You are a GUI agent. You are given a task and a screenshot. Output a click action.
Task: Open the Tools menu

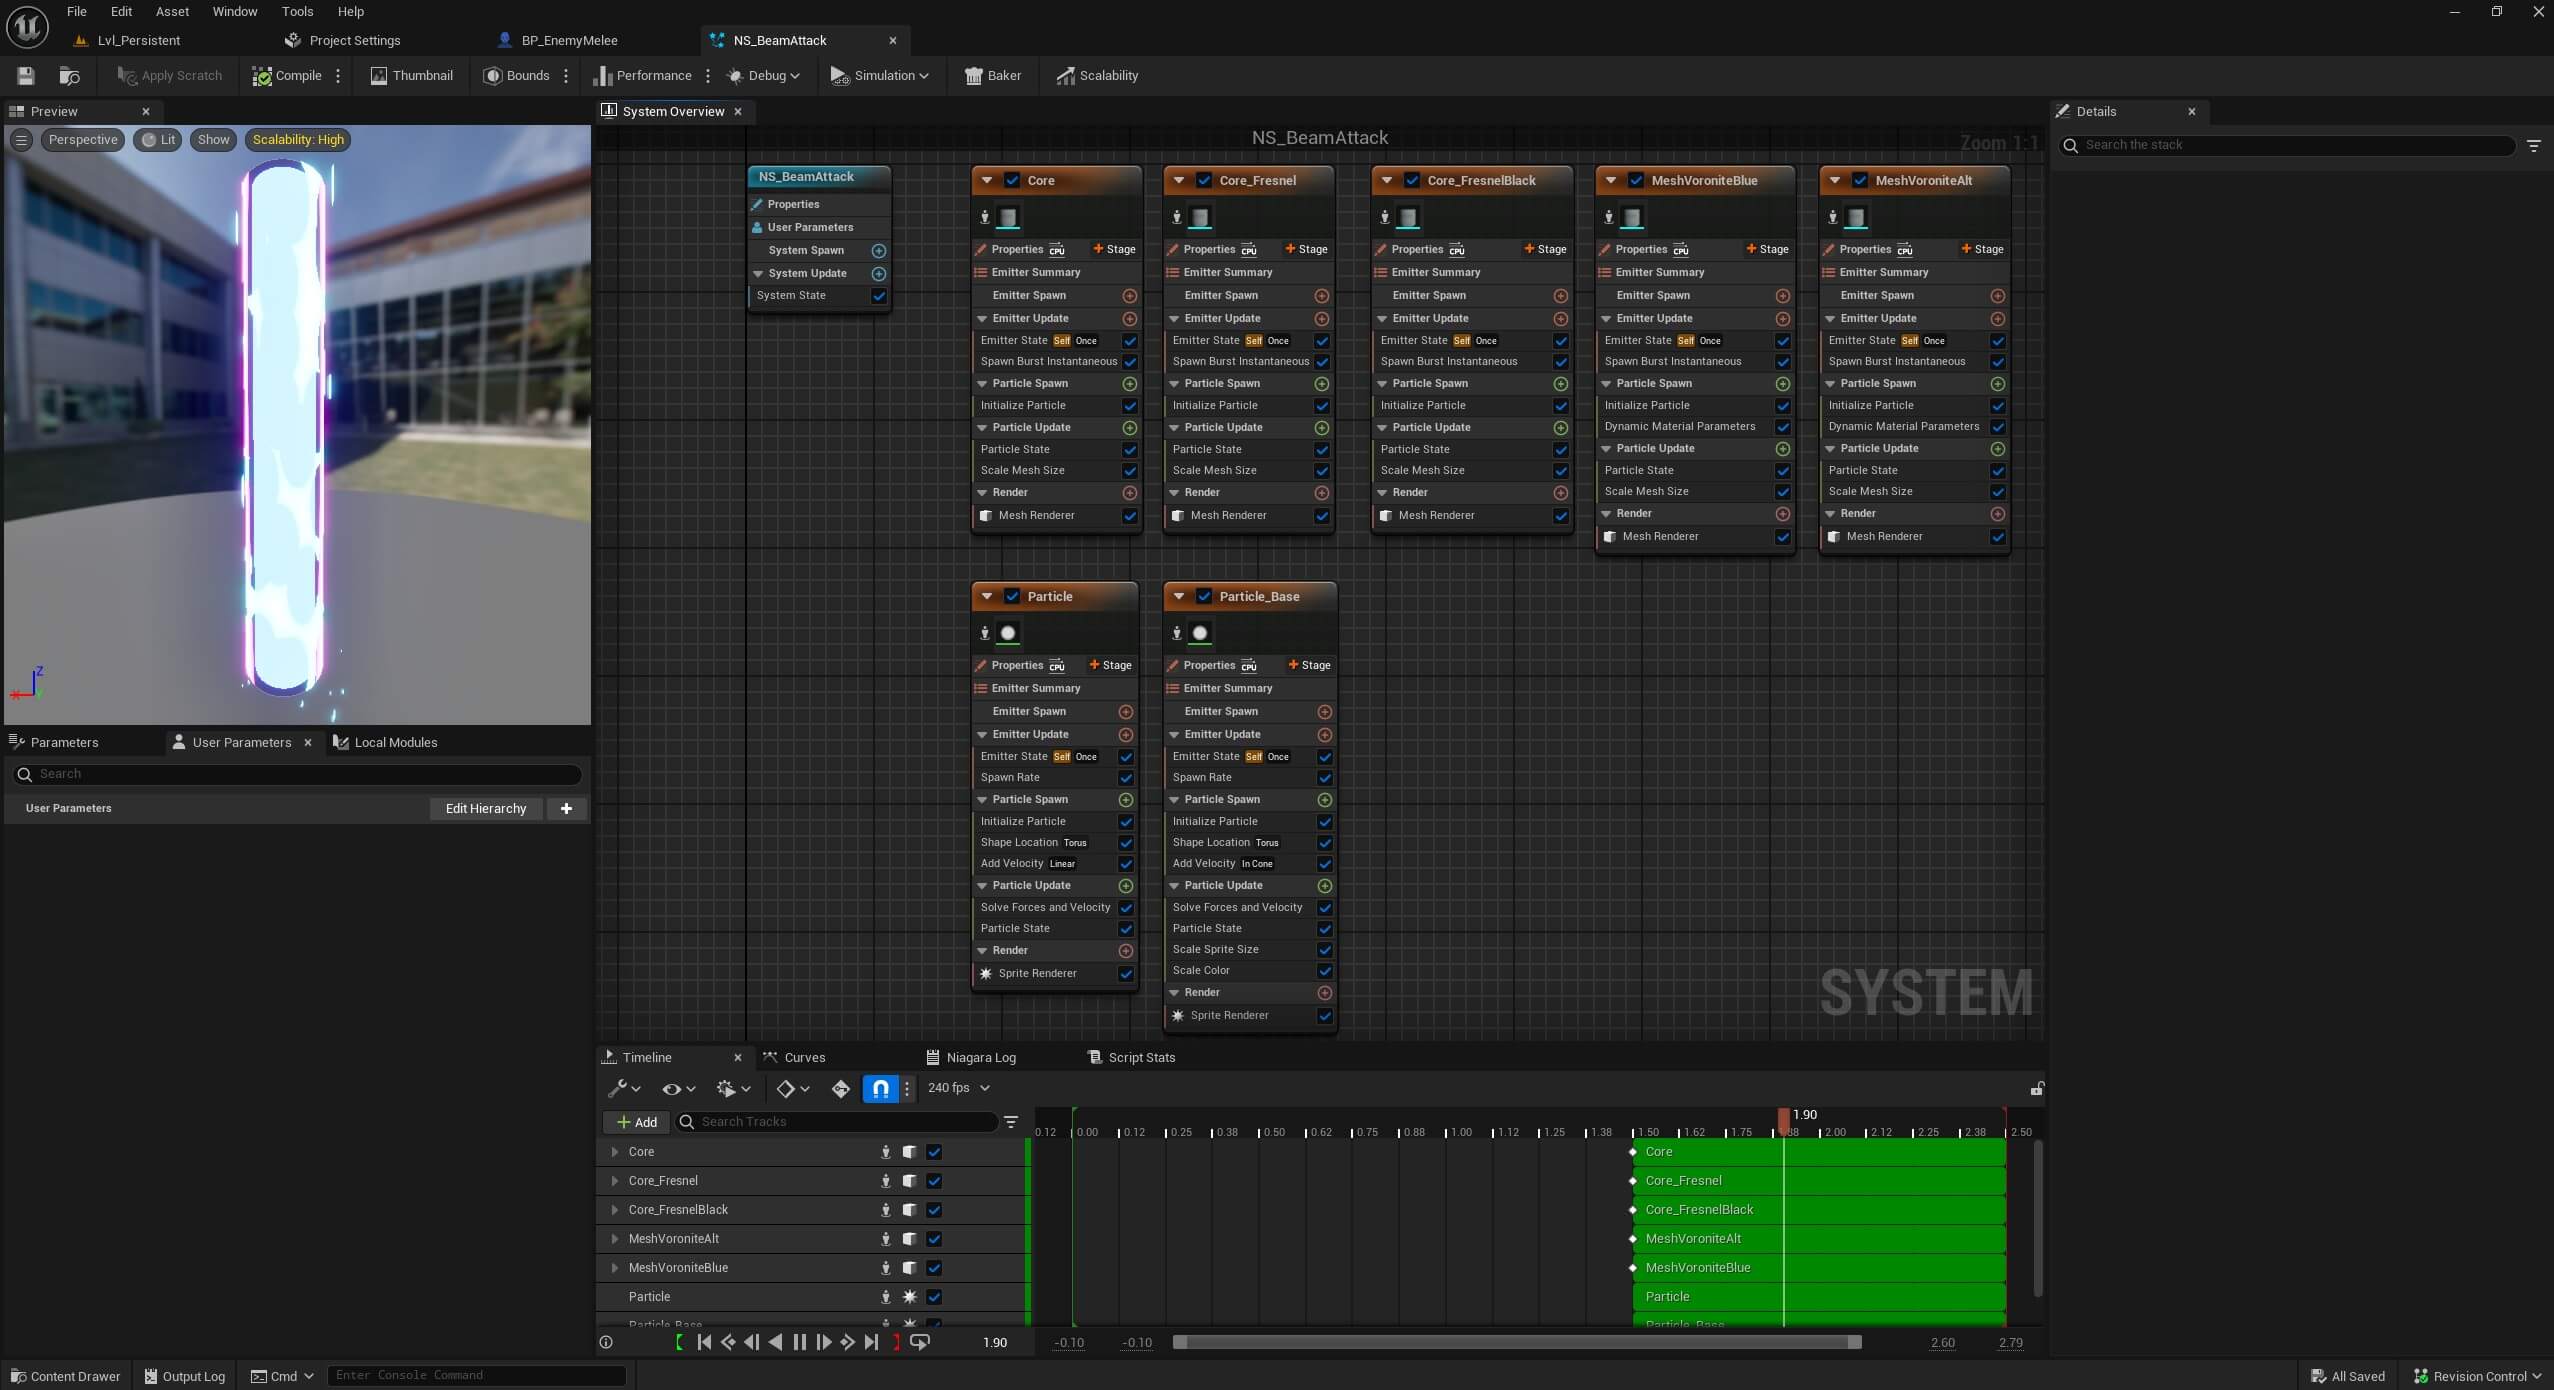(297, 12)
